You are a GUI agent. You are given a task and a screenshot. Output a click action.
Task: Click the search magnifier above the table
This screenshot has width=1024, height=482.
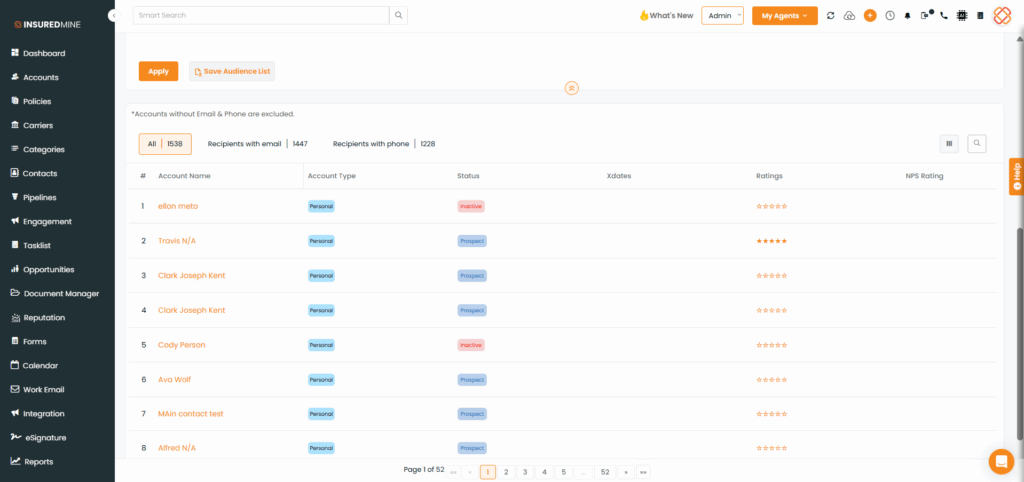pos(976,143)
